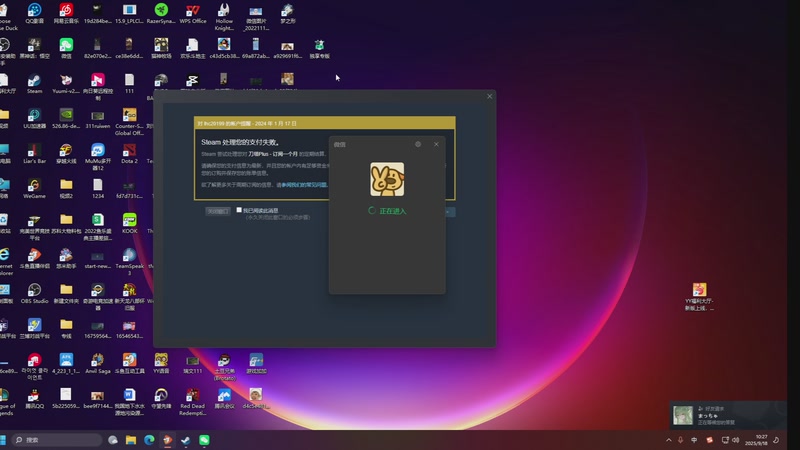Open the FAQ link in the Steam payment notice
This screenshot has height=450, width=800.
click(304, 185)
